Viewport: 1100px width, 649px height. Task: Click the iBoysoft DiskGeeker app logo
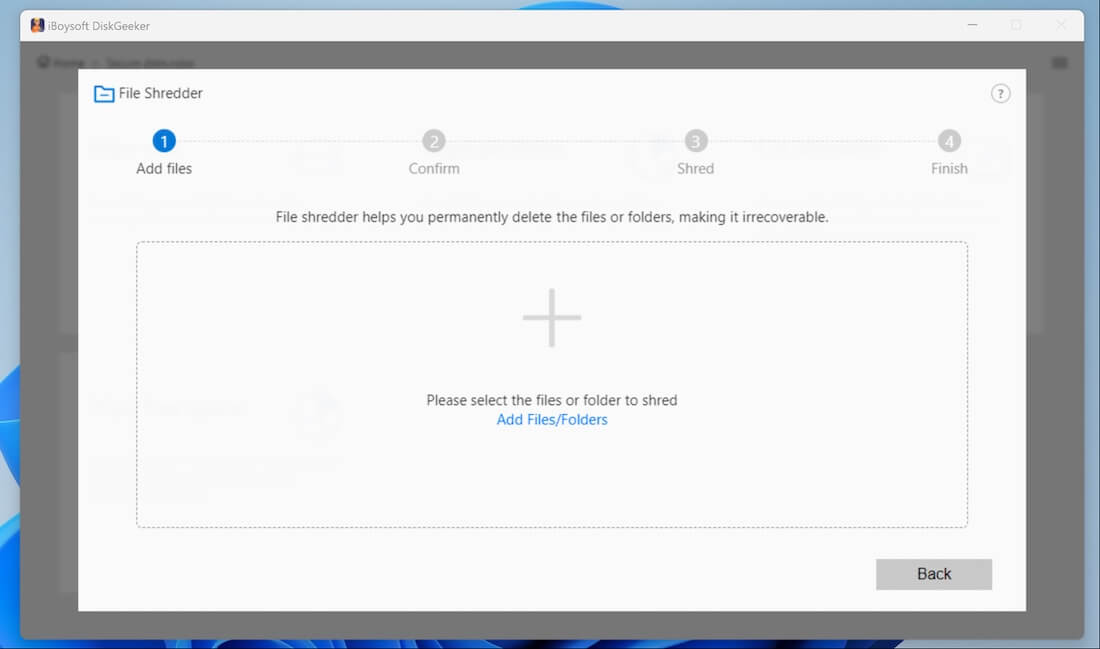point(37,25)
